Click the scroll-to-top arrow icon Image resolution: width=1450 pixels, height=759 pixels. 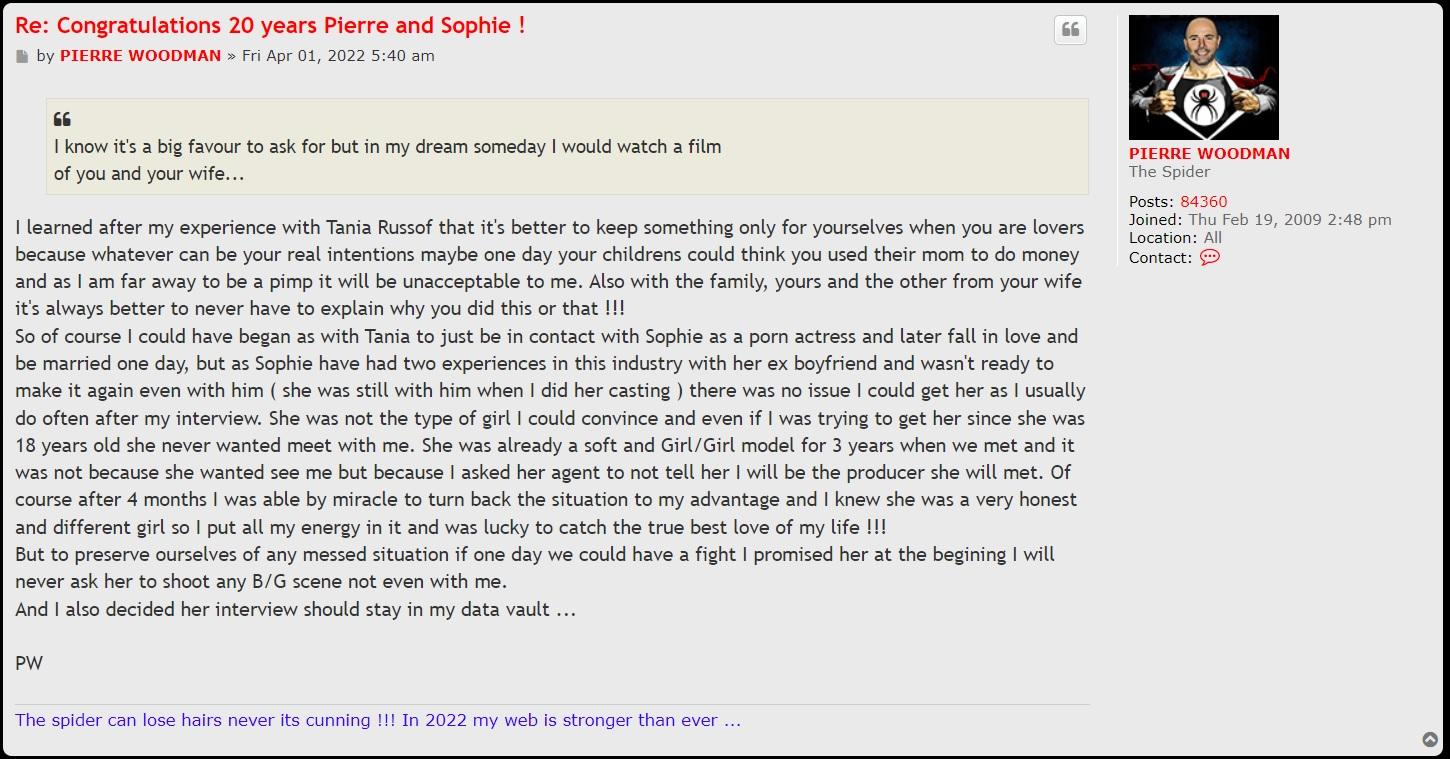tap(1430, 740)
